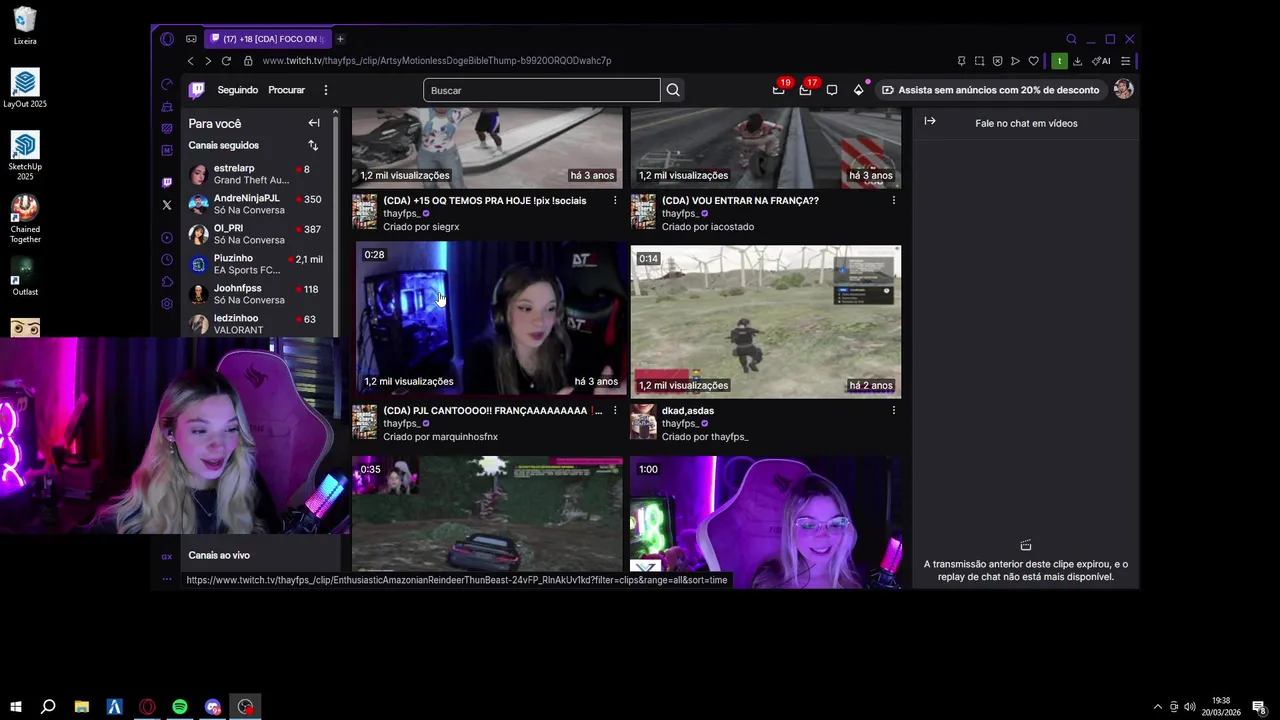Go back with the browser back arrow
Screen dimensions: 1280x720
tap(190, 61)
